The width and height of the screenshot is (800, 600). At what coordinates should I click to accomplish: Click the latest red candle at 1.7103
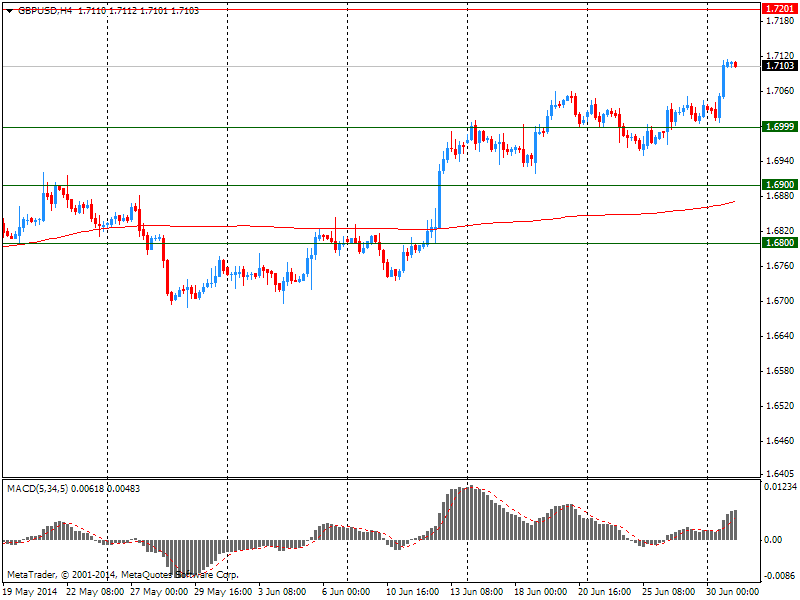pos(735,65)
